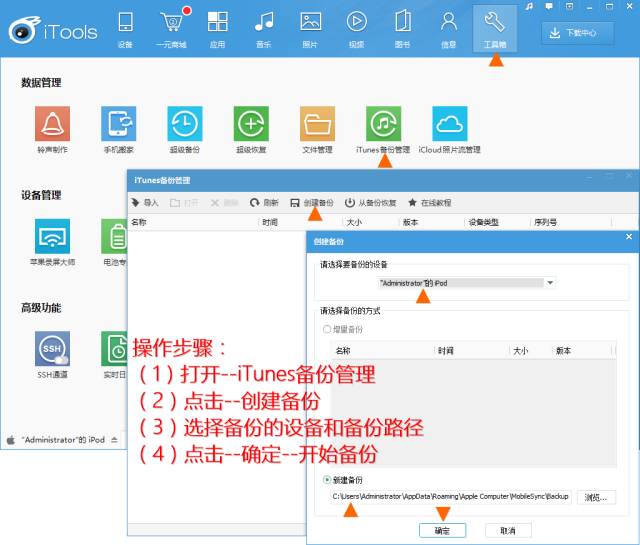Launch 手机搬家 phone transfer tool
The width and height of the screenshot is (640, 545).
click(x=118, y=130)
